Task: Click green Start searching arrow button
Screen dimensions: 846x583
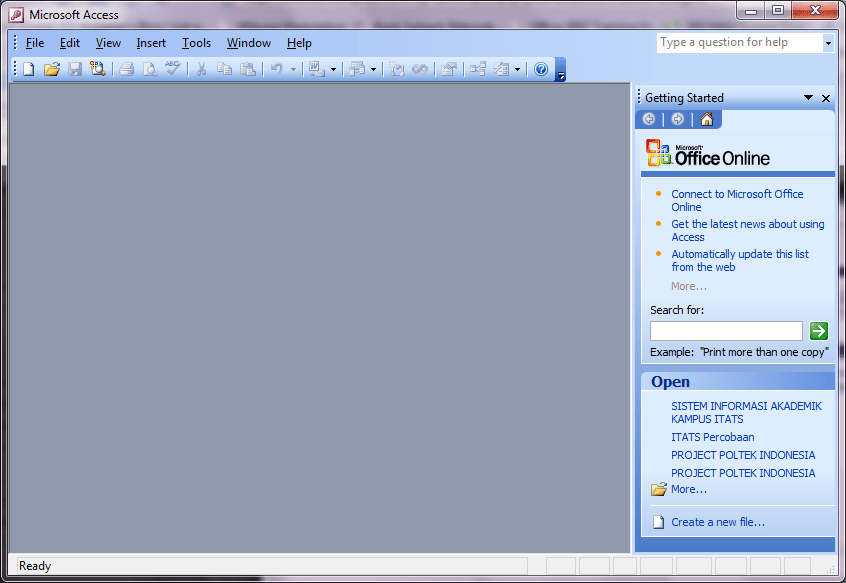Action: pos(819,331)
